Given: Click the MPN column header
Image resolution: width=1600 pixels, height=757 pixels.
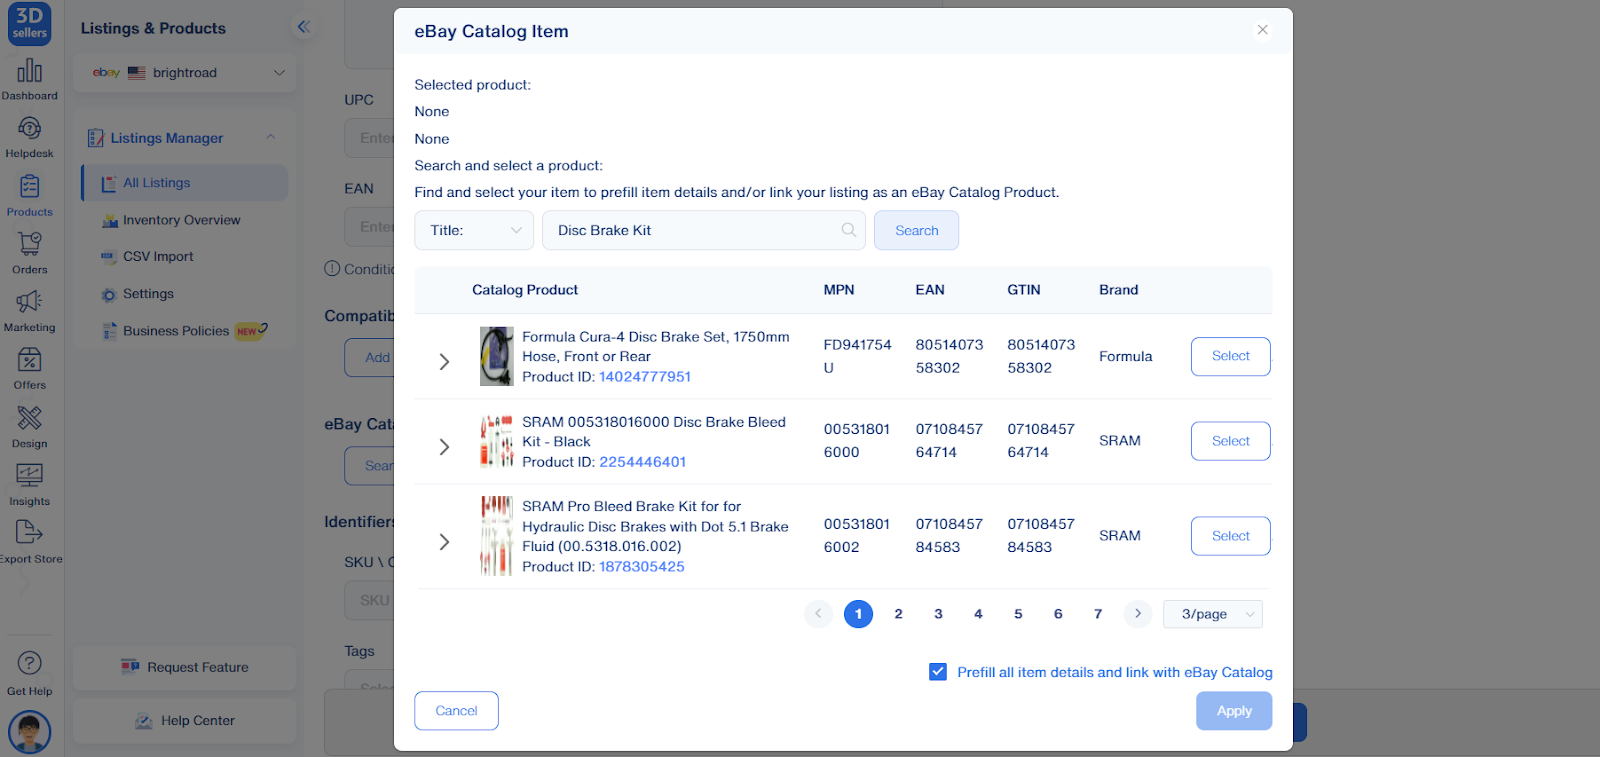Looking at the screenshot, I should tap(839, 290).
